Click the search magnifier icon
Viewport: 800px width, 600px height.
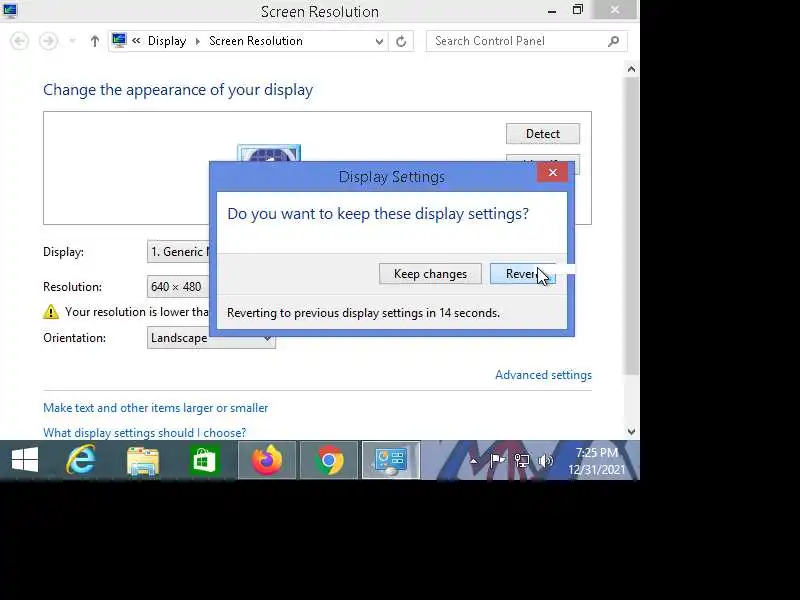[613, 41]
